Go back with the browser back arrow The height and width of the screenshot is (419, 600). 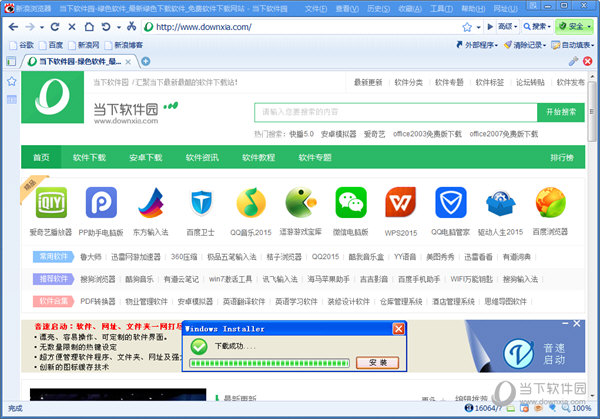pyautogui.click(x=13, y=27)
